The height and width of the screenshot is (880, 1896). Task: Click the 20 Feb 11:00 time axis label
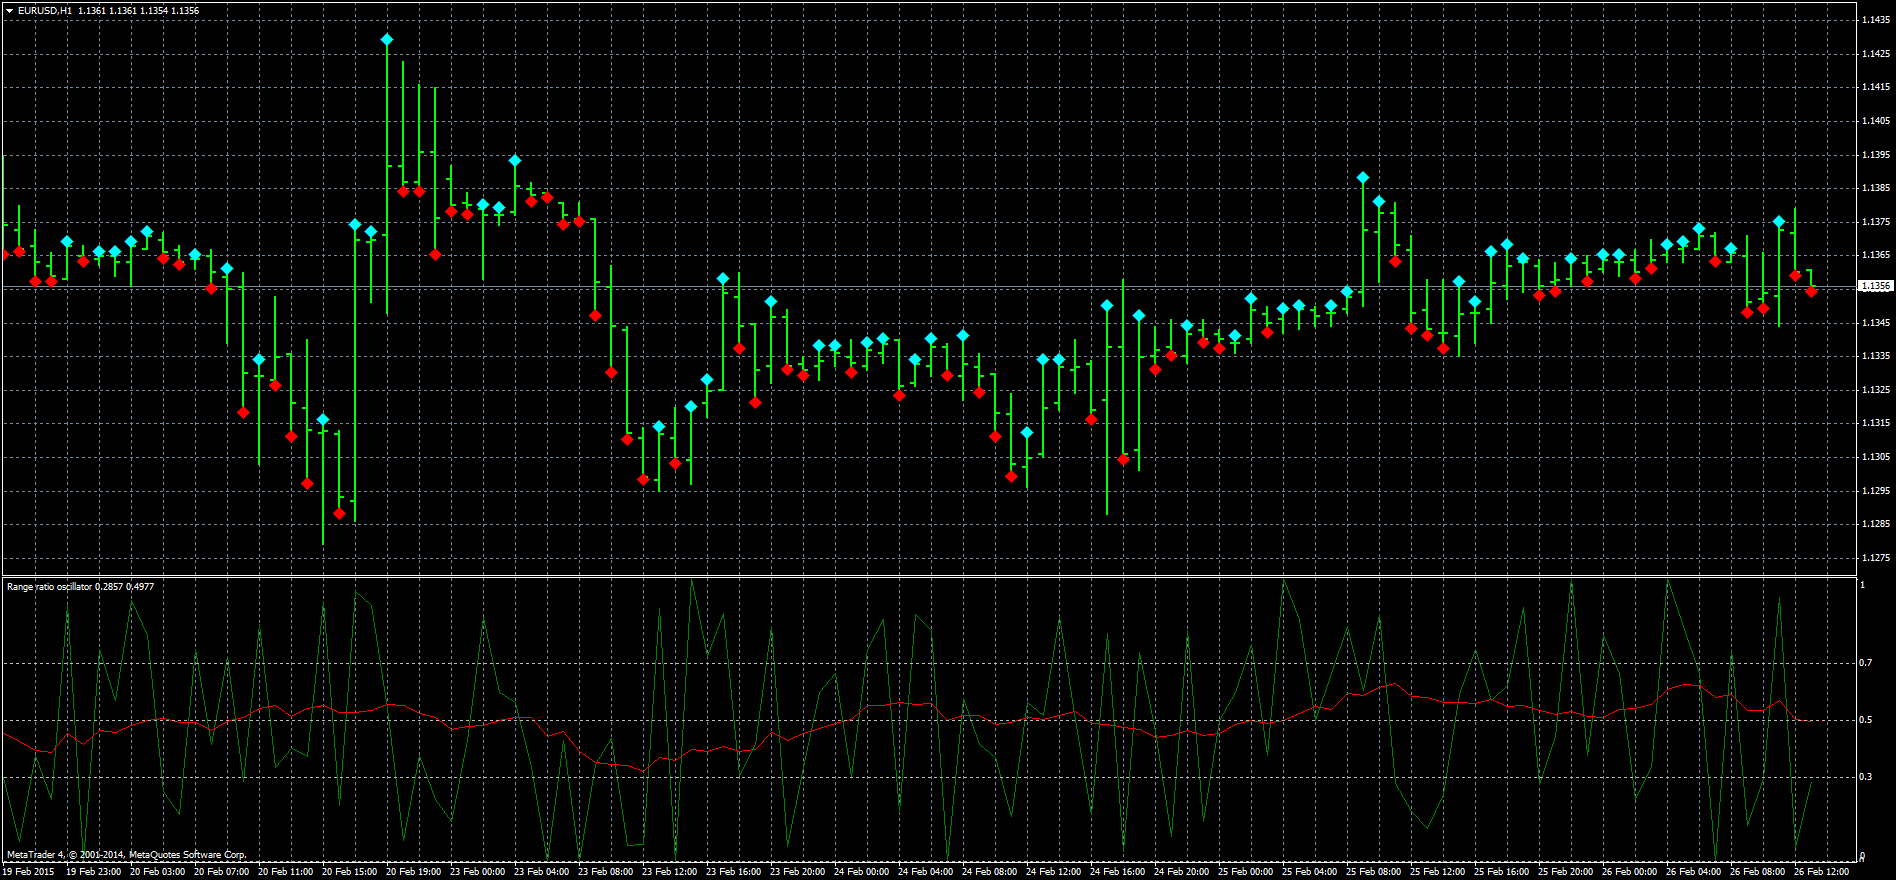point(285,872)
